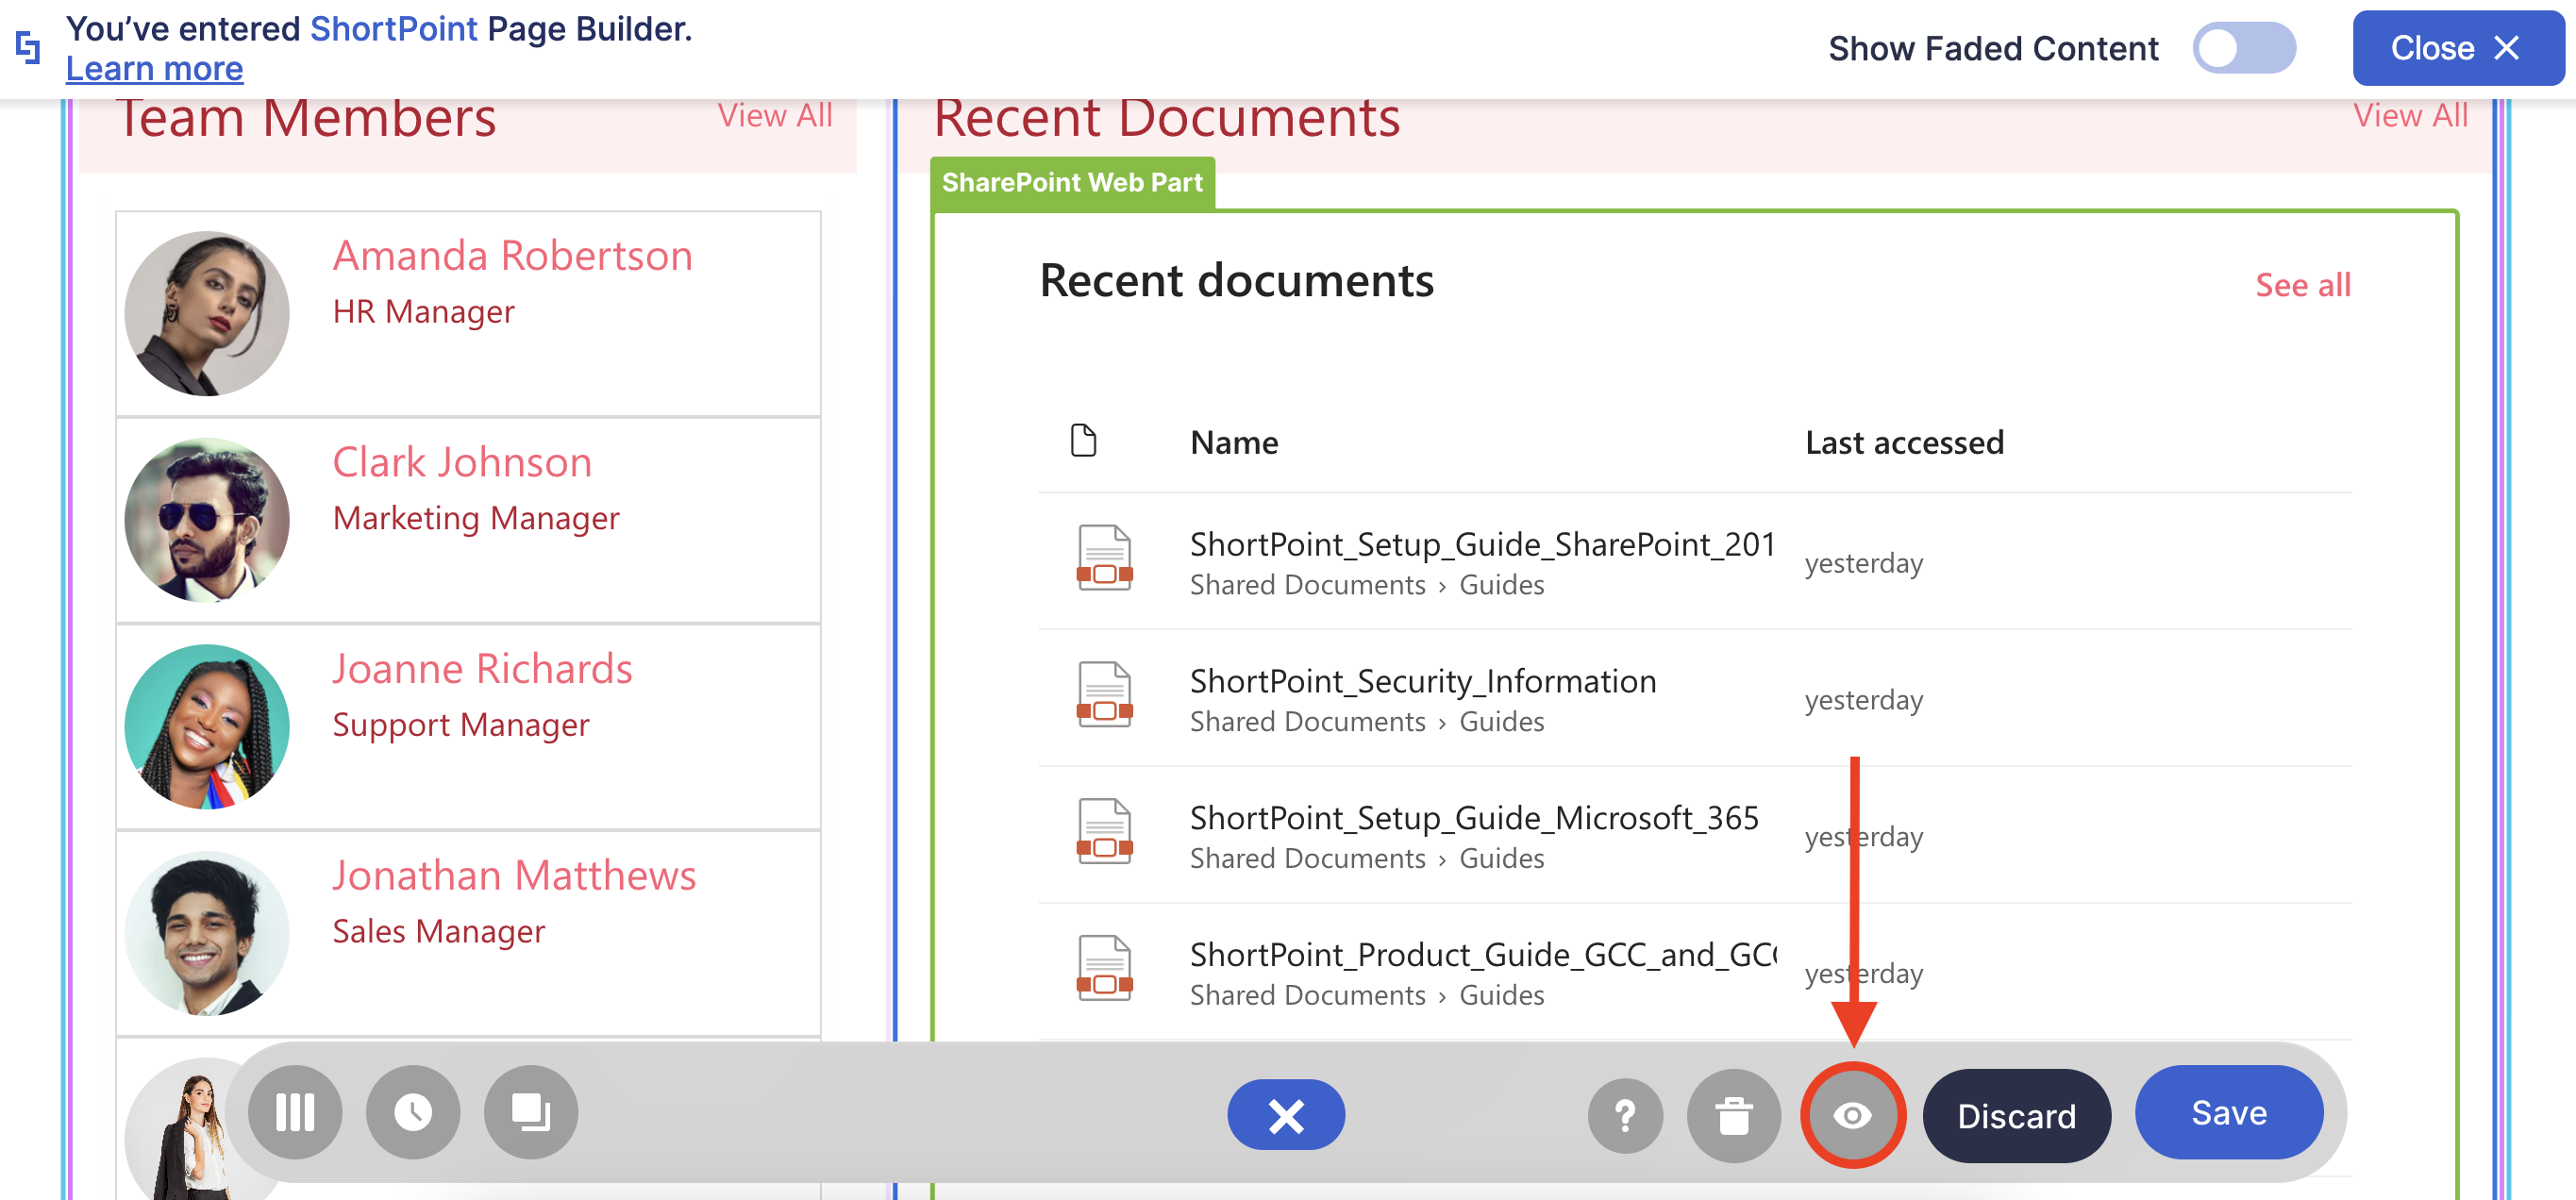Click the ShortPoint logo icon at top left

(x=29, y=47)
